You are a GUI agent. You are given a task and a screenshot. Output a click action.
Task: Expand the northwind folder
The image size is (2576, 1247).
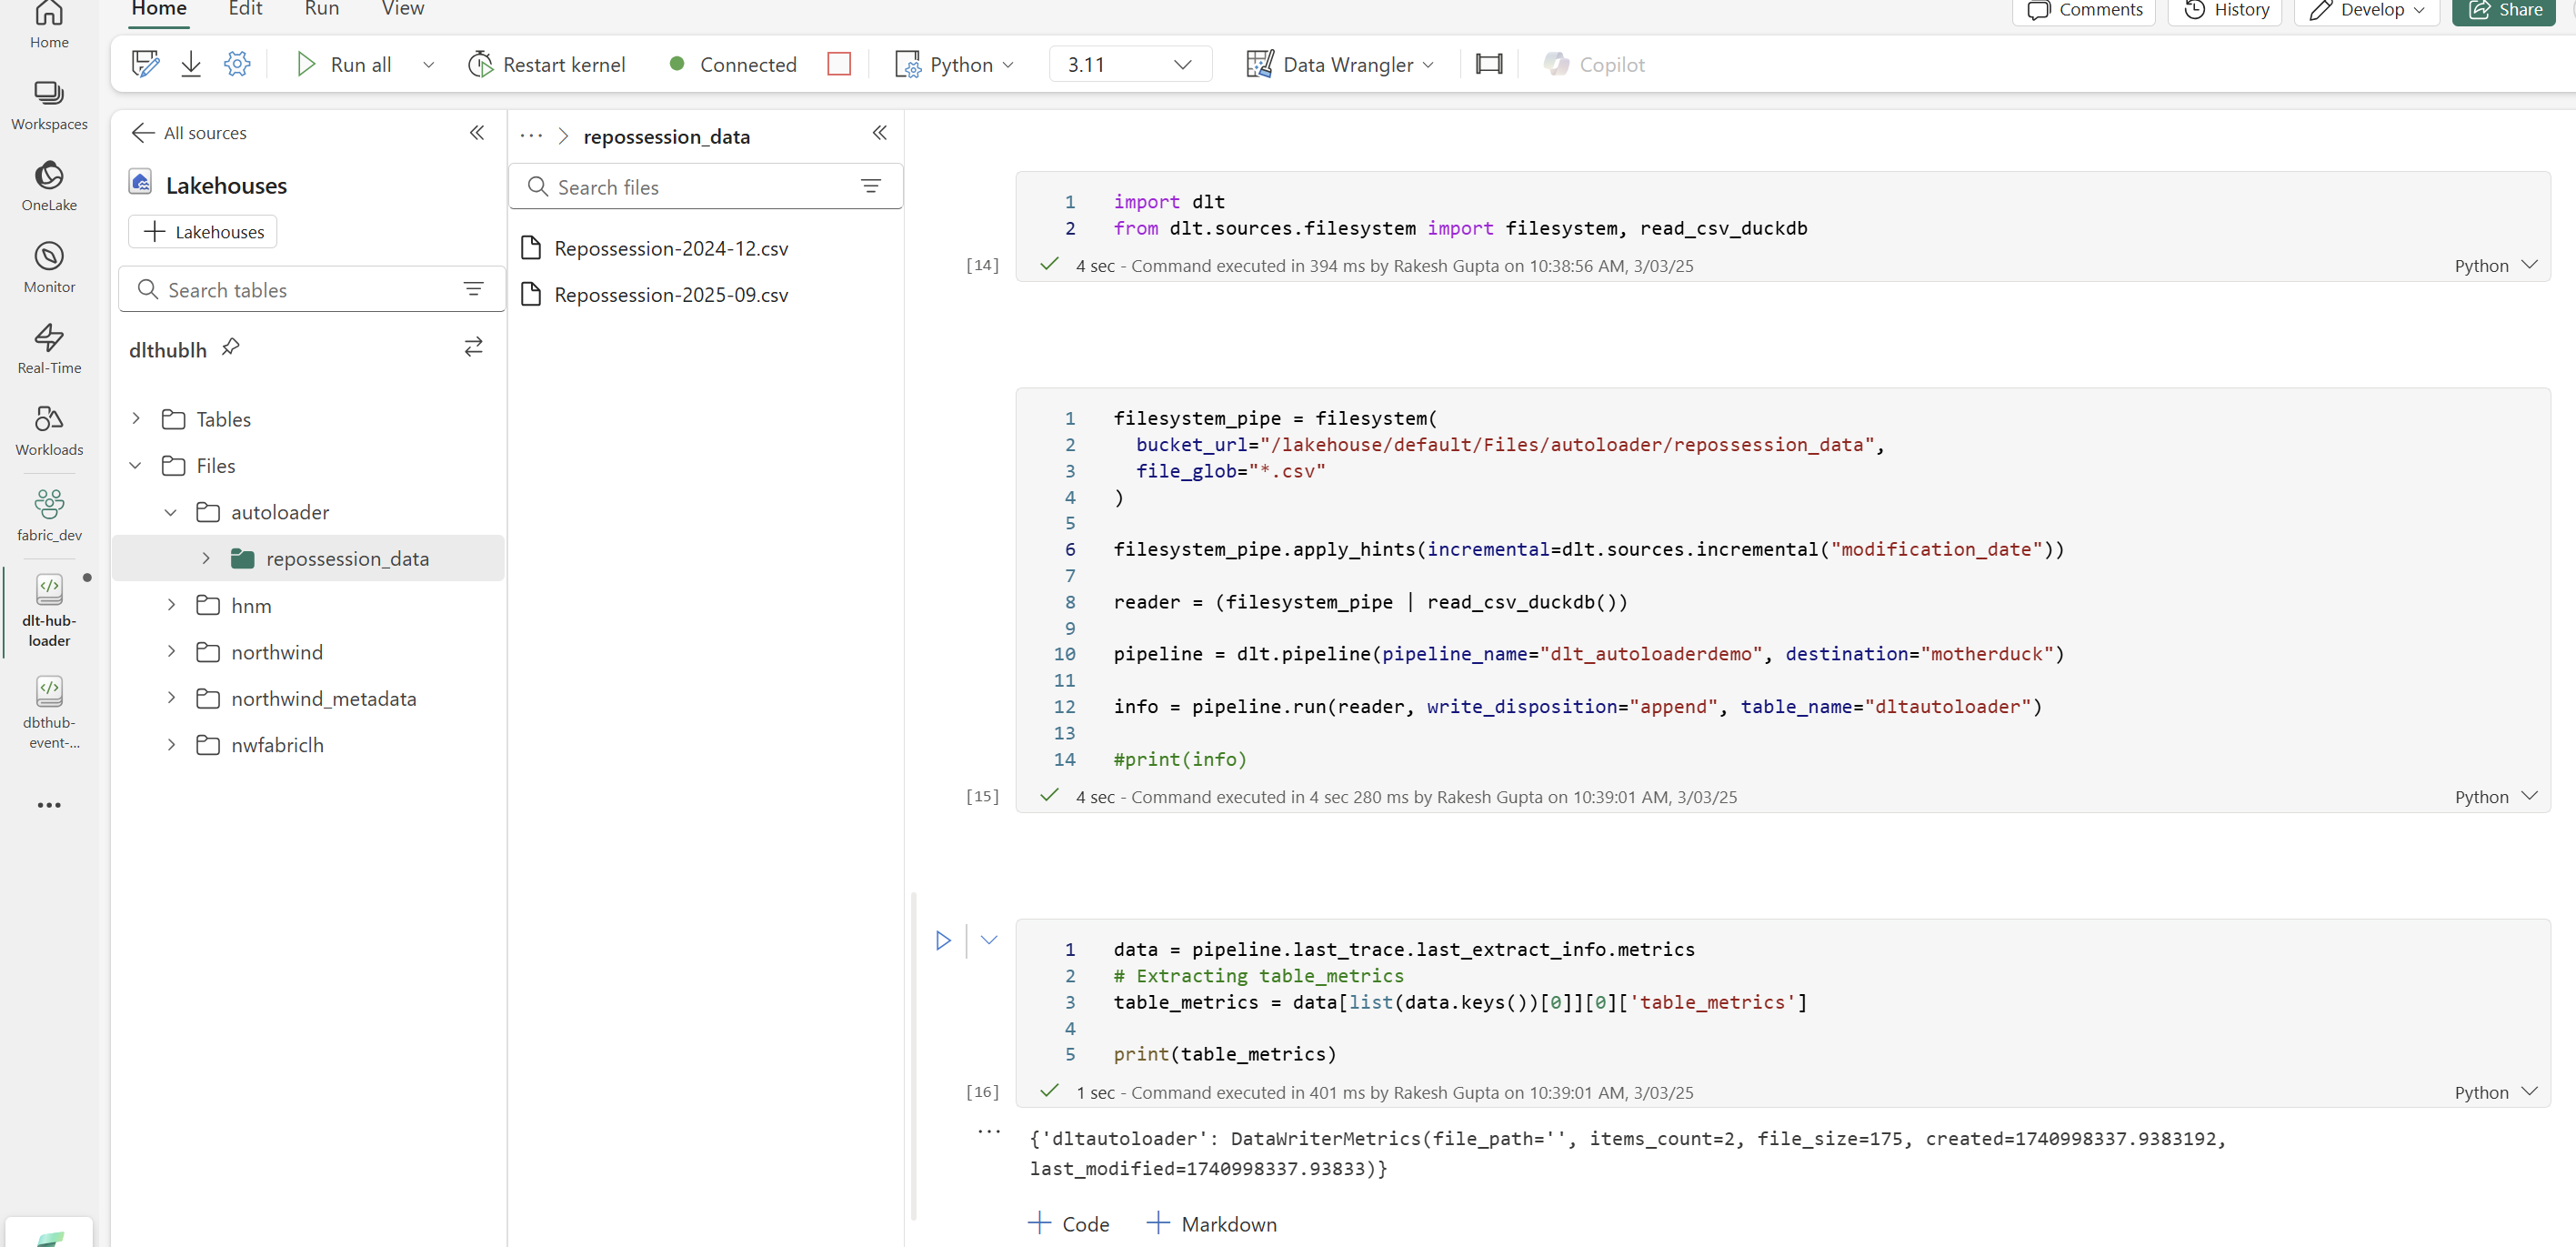pyautogui.click(x=170, y=651)
